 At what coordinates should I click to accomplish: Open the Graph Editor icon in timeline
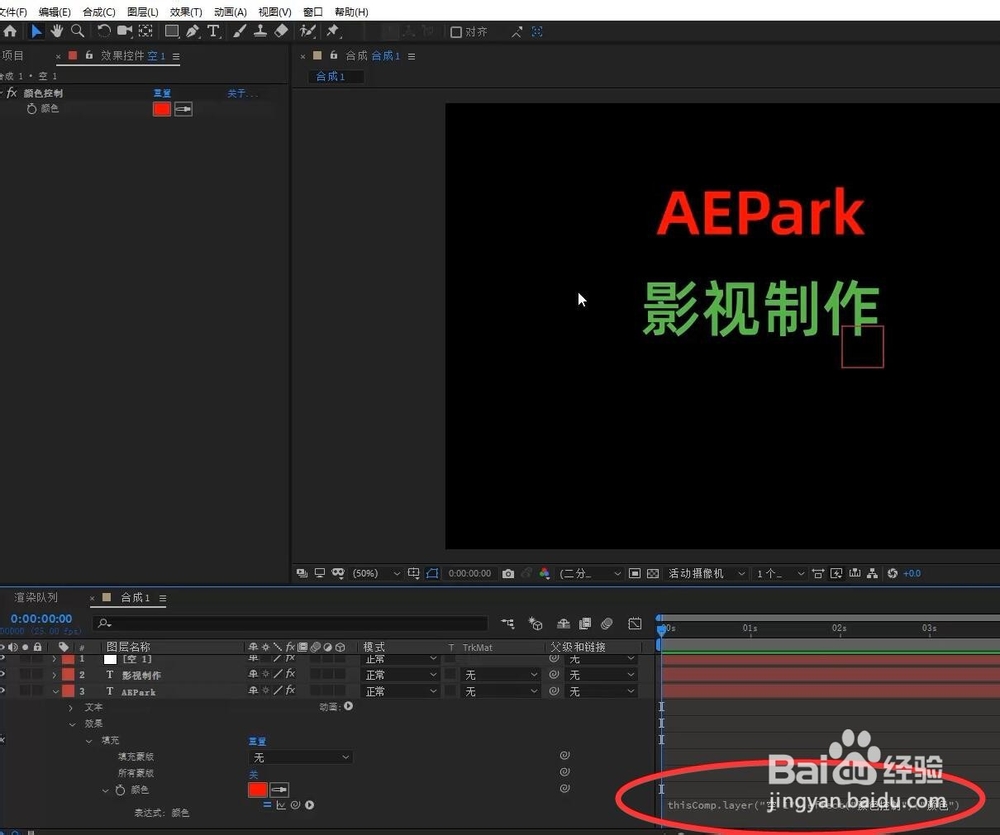point(635,623)
